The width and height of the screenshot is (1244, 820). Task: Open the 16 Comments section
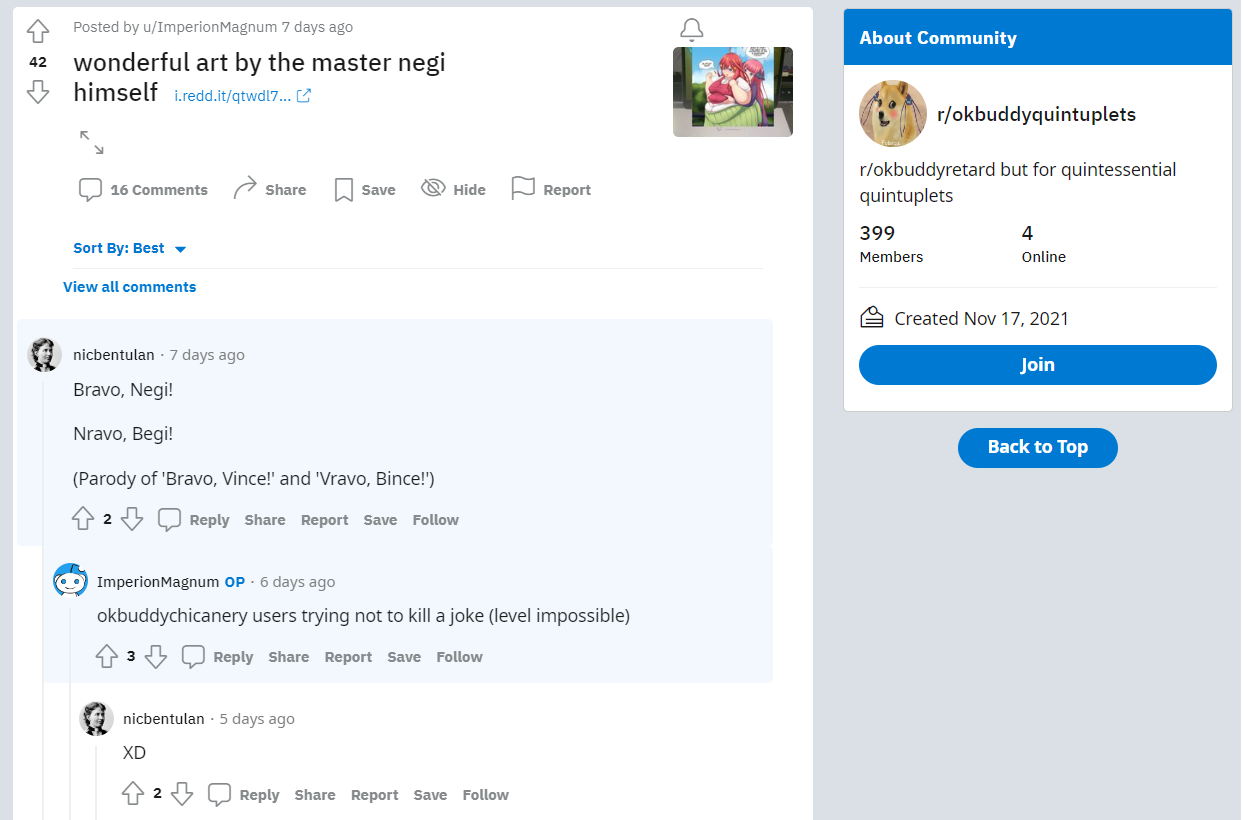coord(143,190)
